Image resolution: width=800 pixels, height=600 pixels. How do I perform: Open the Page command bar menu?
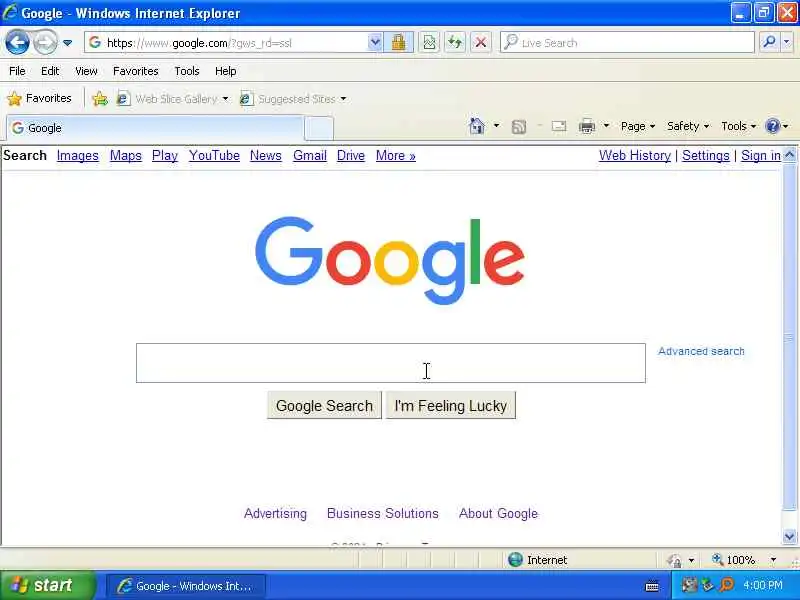click(638, 126)
